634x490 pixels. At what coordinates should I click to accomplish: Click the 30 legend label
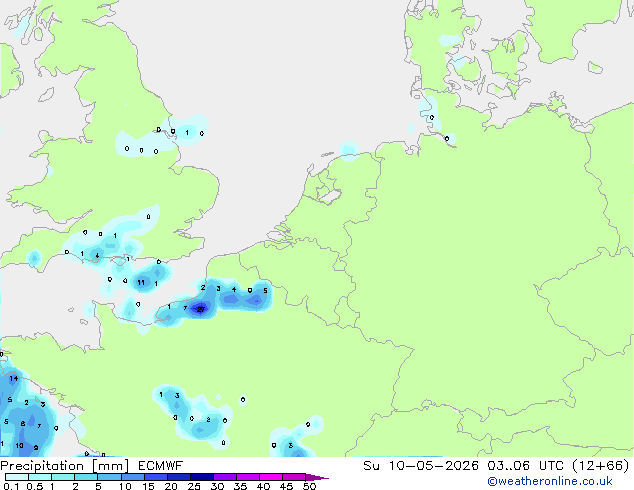coord(217,486)
